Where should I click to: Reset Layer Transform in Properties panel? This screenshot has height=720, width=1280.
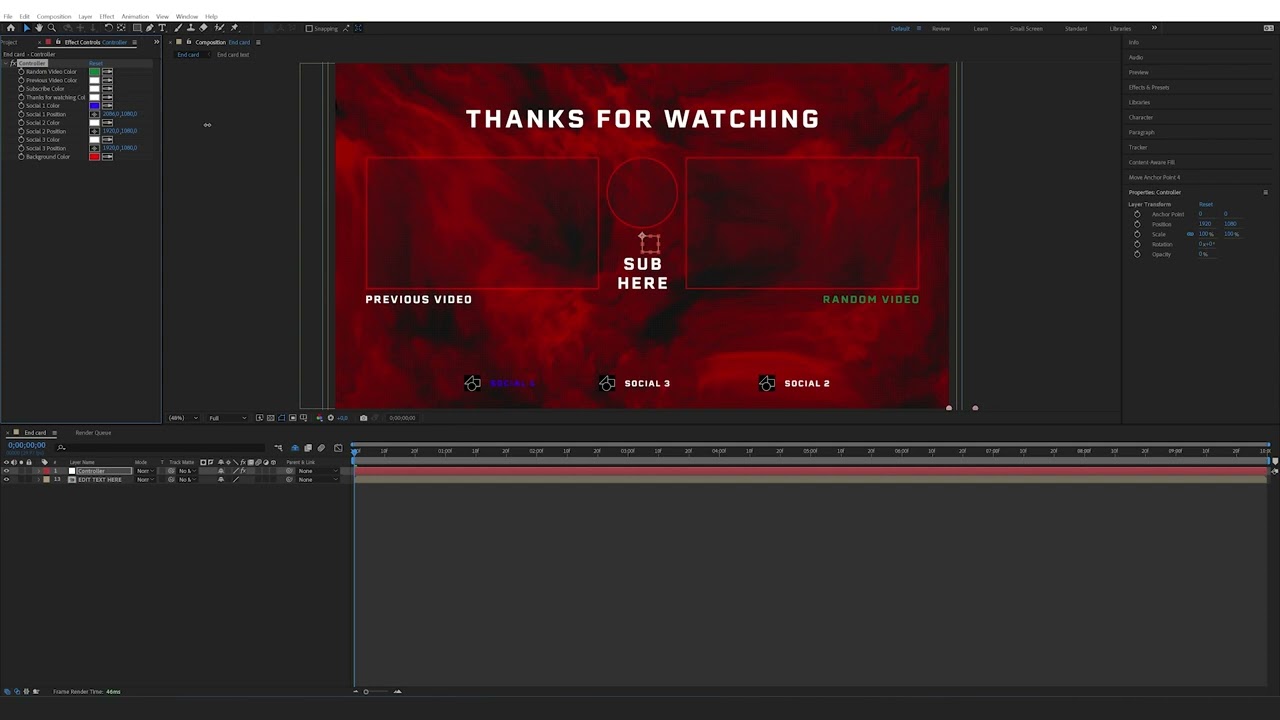click(x=1206, y=204)
